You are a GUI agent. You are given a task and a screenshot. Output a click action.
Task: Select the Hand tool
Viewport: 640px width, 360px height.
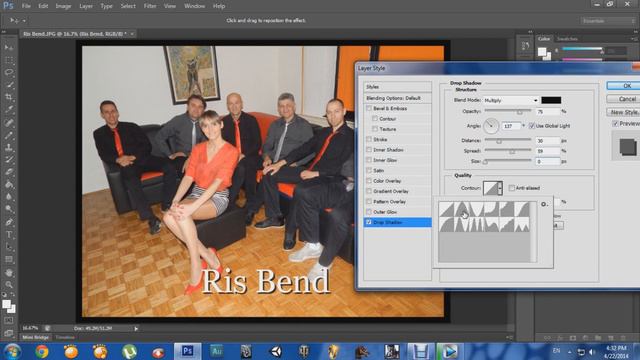point(9,272)
